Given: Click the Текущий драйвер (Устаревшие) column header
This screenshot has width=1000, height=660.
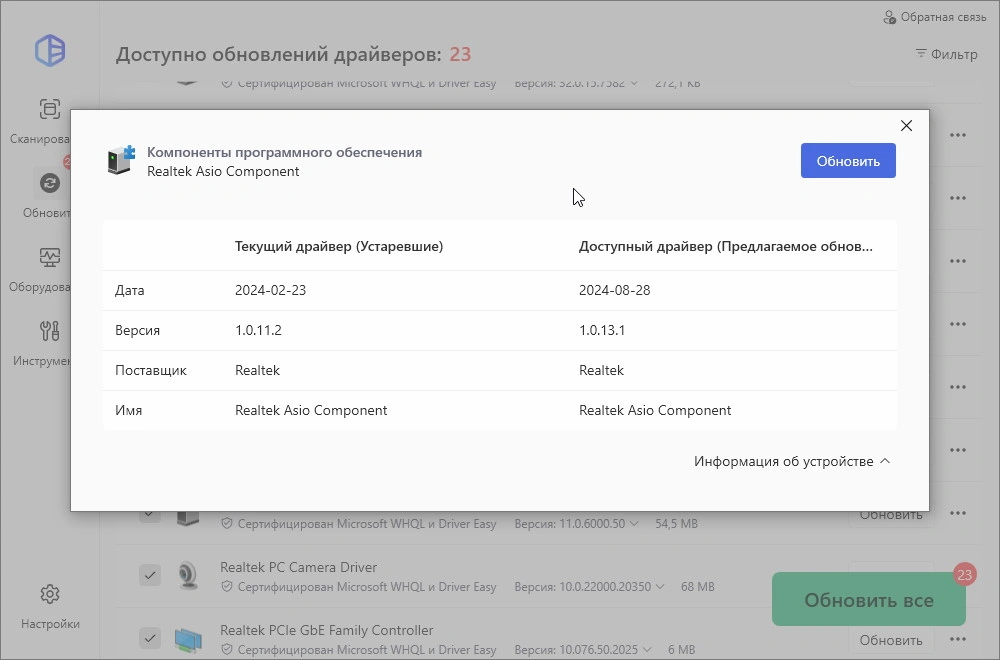Looking at the screenshot, I should pyautogui.click(x=339, y=246).
